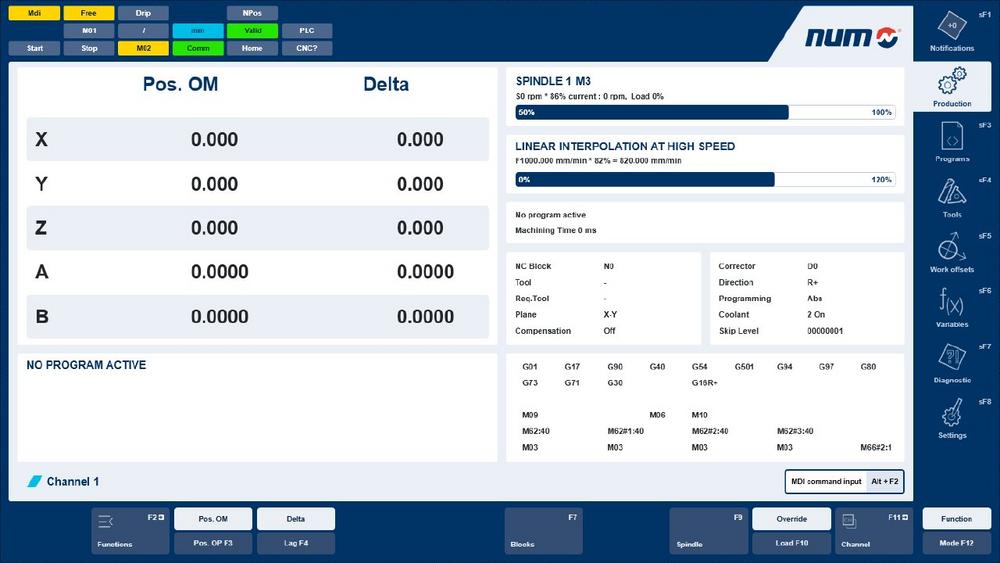
Task: Click the Stop button
Action: tap(89, 48)
